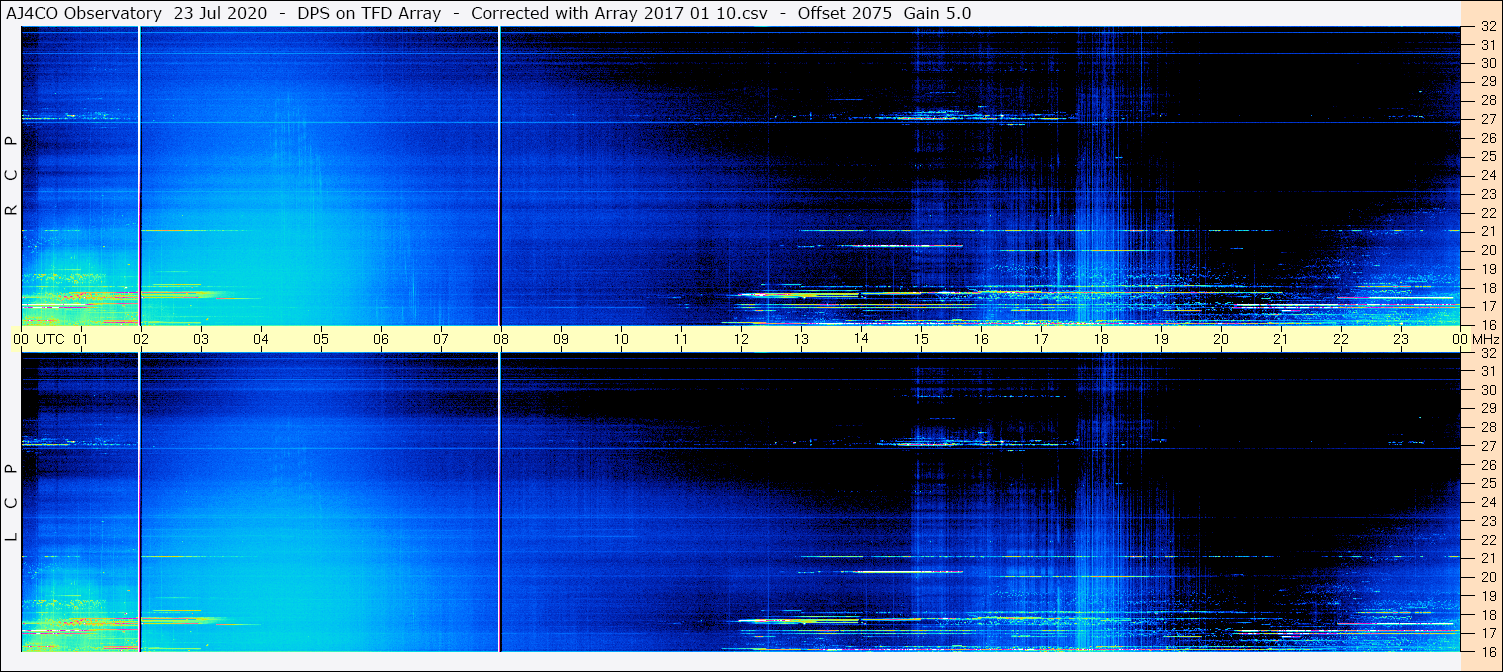Click white vertical line at 08 UTC in RCP
This screenshot has width=1503, height=672.
499,175
